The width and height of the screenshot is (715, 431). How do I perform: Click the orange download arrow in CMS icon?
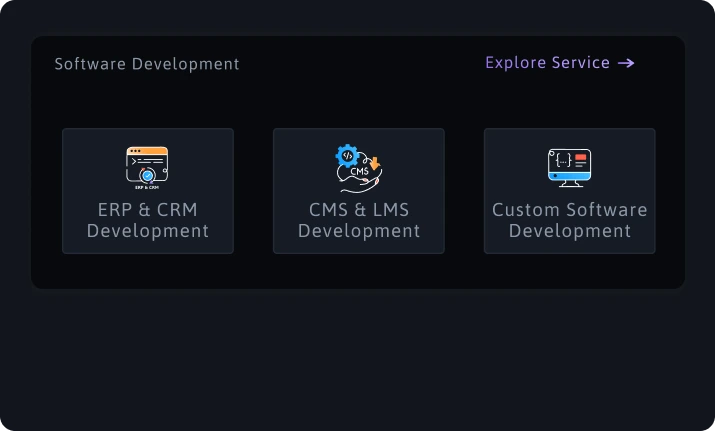pos(375,163)
